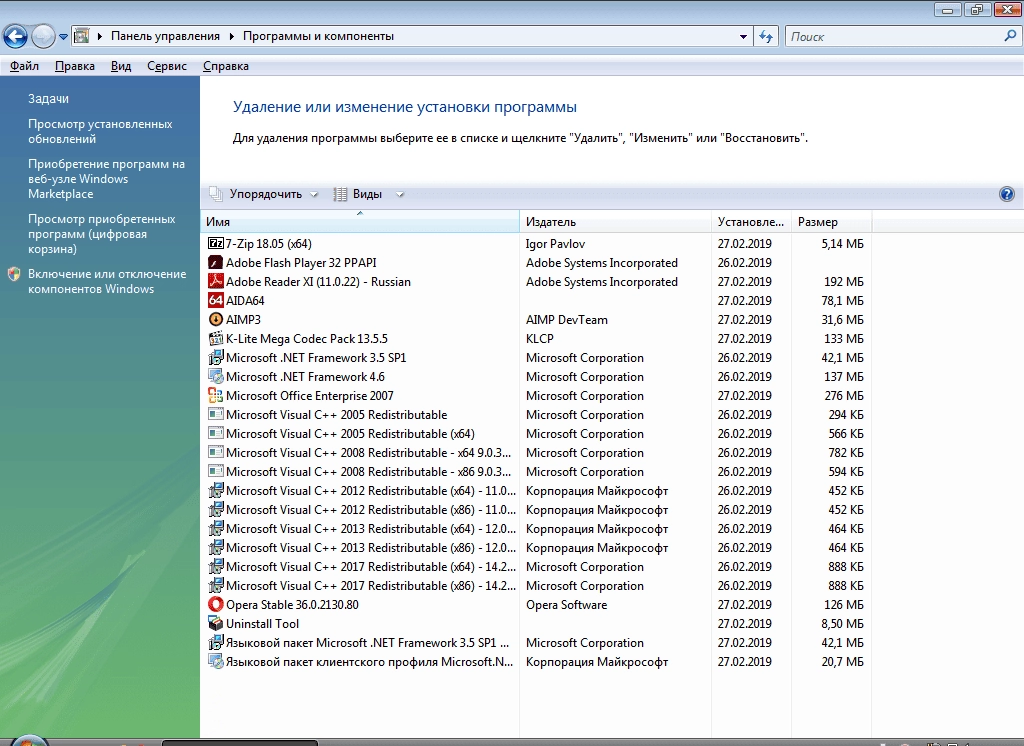Viewport: 1024px width, 746px height.
Task: Click the Visual C++ 2005 Redistributable (x64) icon
Action: 216,433
